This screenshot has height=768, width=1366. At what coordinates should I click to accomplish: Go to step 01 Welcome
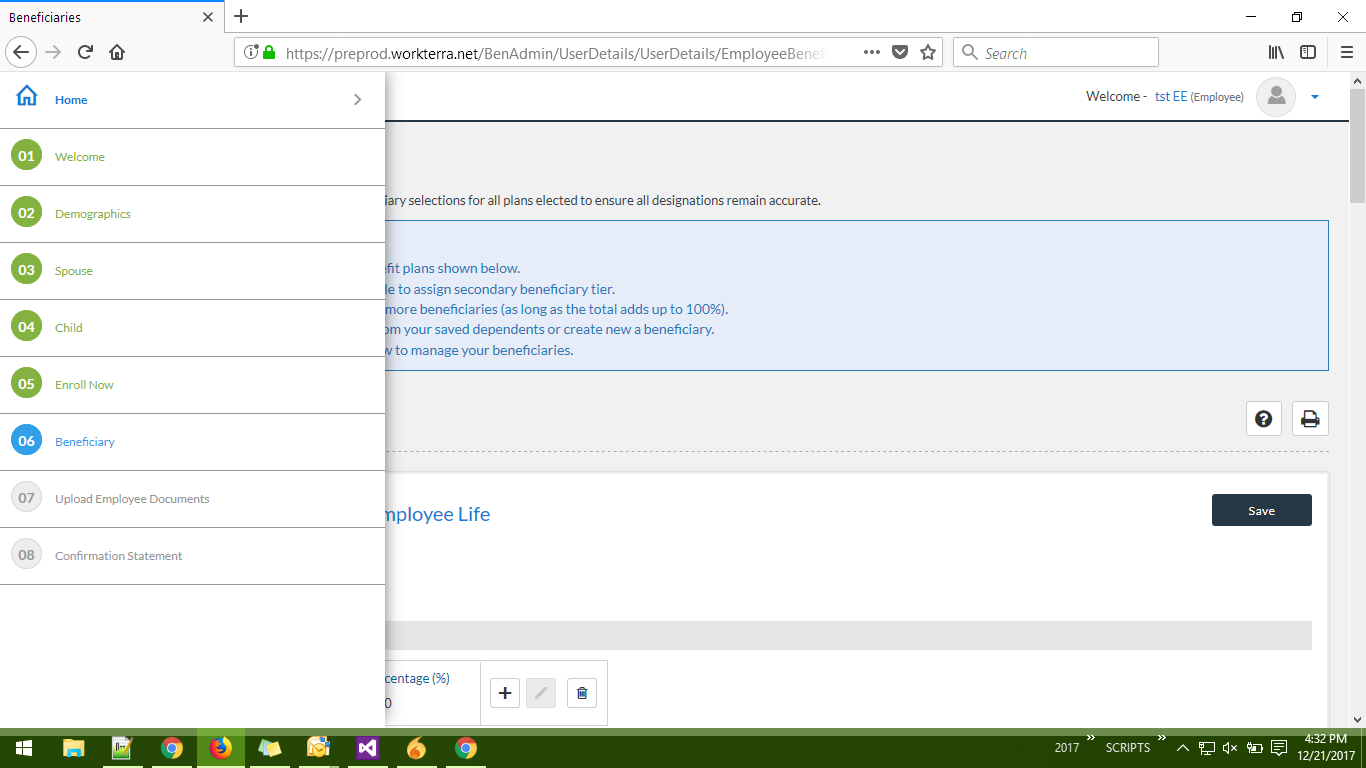pos(192,157)
